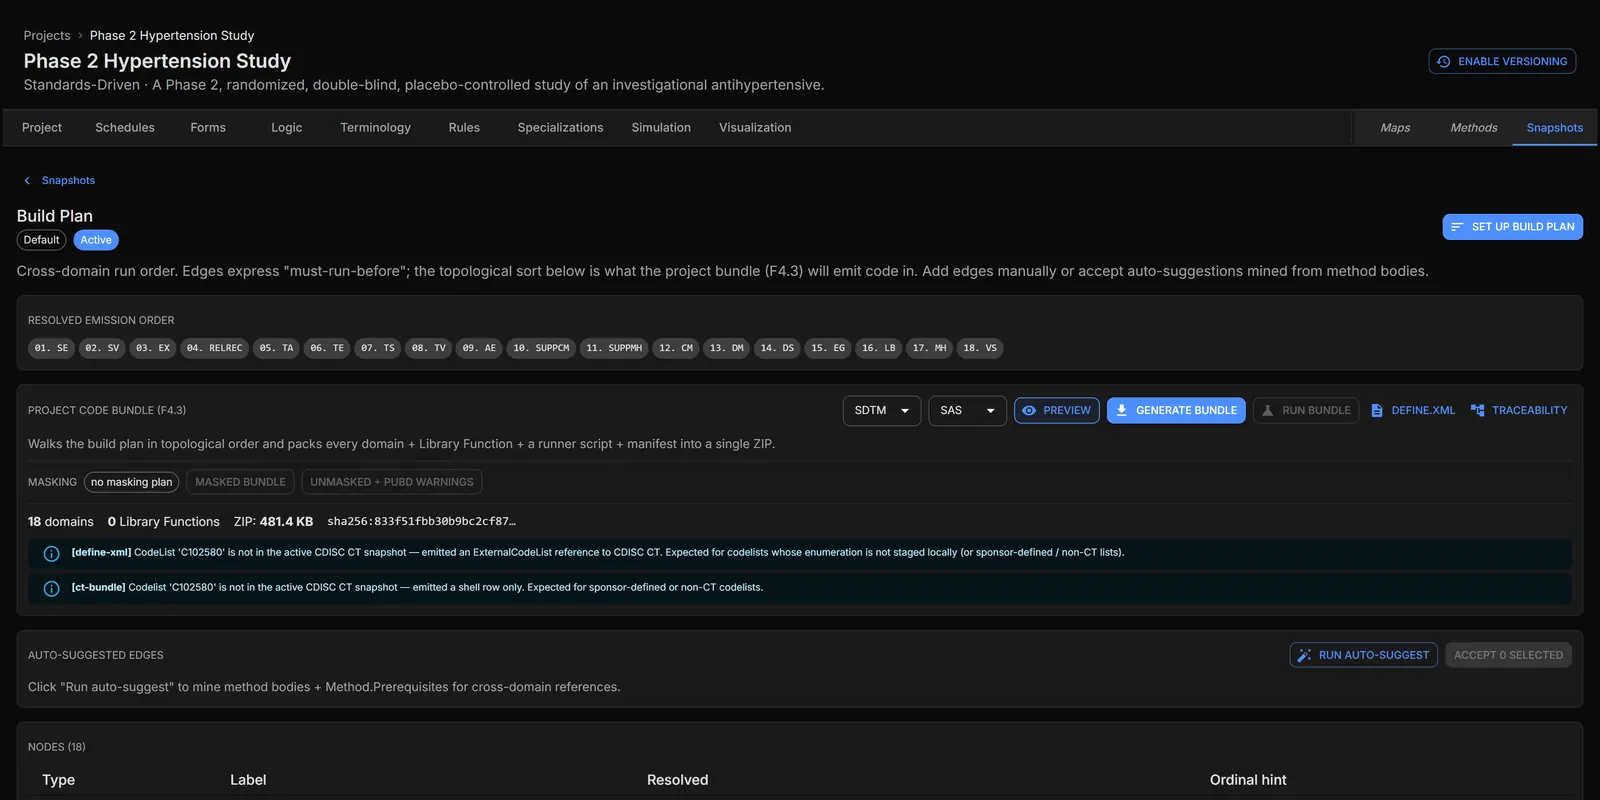The width and height of the screenshot is (1600, 800).
Task: Select the 02. SV chip
Action: click(102, 348)
